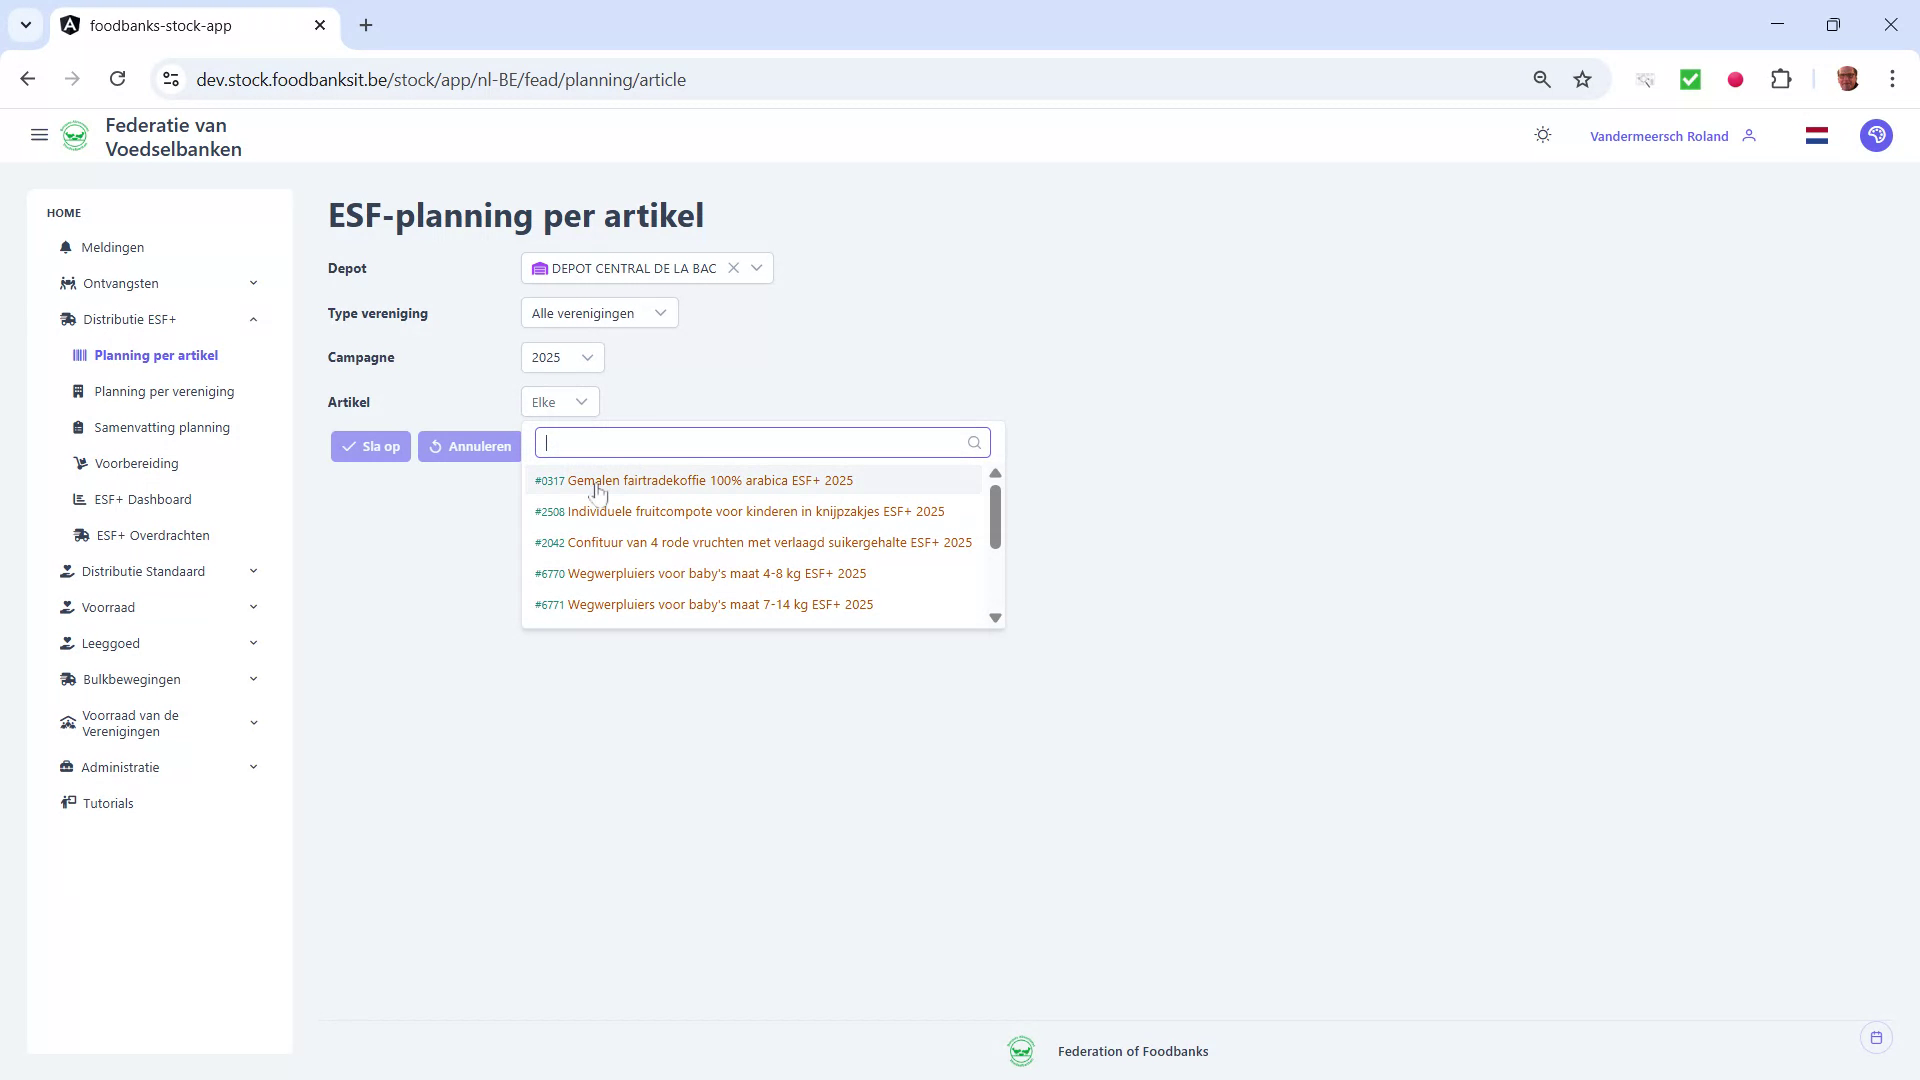Open the Tutorials flag icon

(69, 802)
